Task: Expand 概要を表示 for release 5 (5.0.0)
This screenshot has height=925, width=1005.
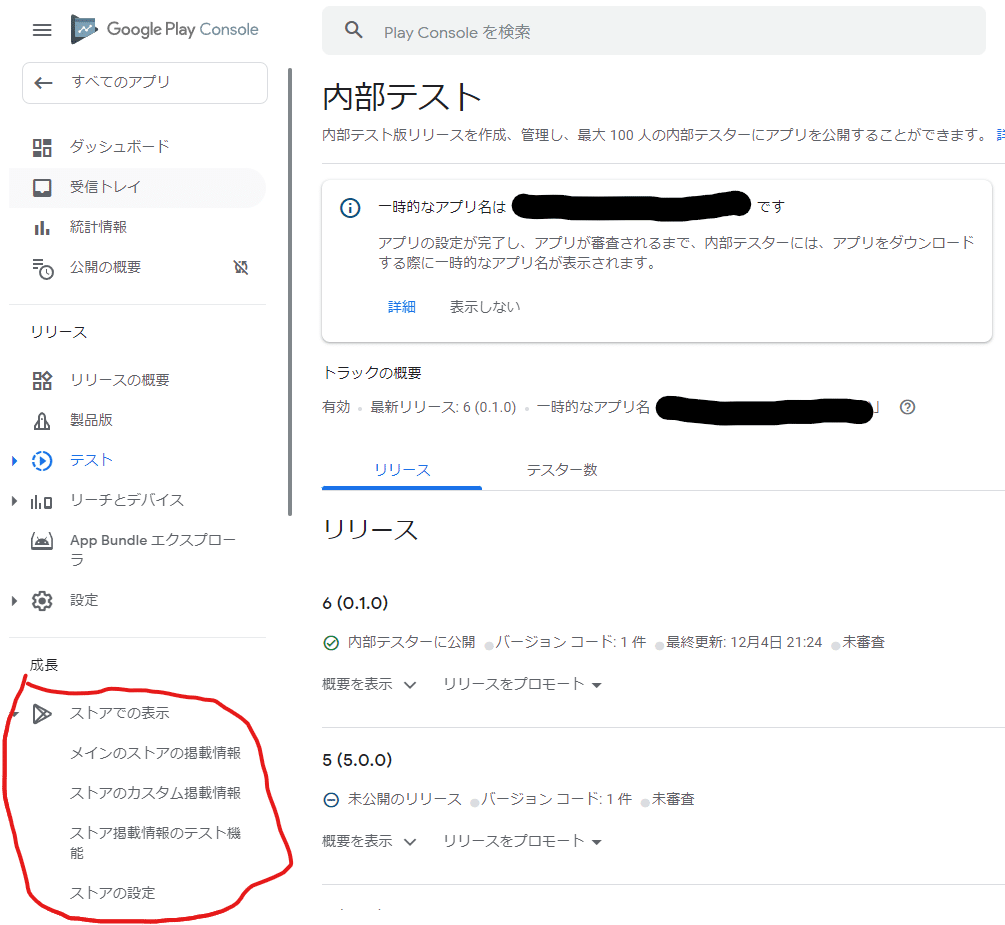Action: [369, 841]
